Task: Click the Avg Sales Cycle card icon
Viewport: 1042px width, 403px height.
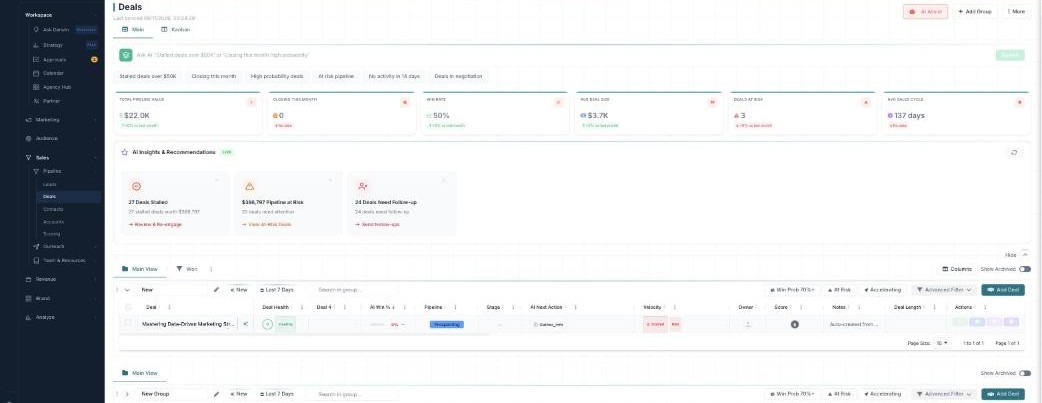Action: [x=1019, y=102]
